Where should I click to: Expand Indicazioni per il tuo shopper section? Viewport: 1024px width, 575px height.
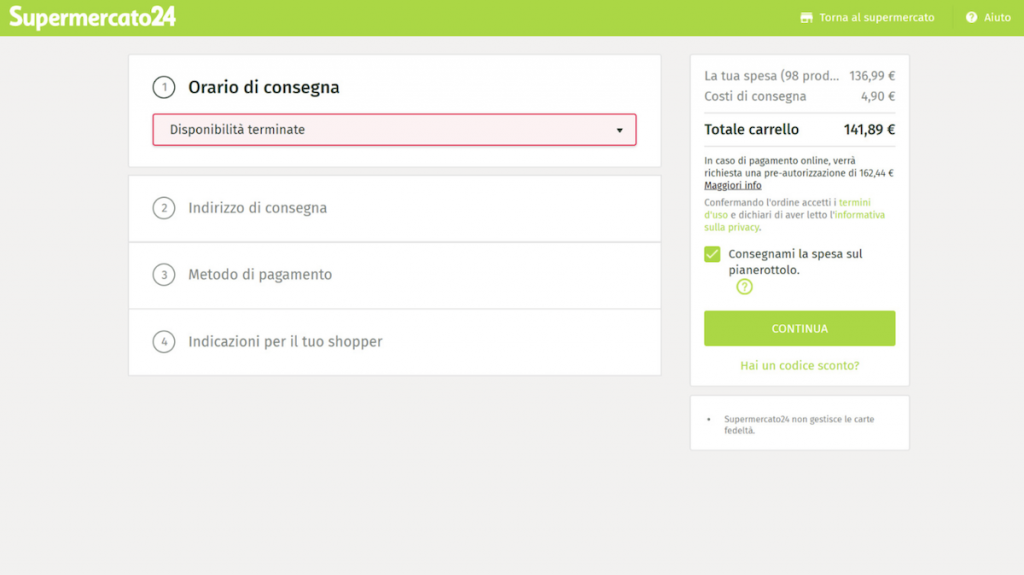point(285,341)
